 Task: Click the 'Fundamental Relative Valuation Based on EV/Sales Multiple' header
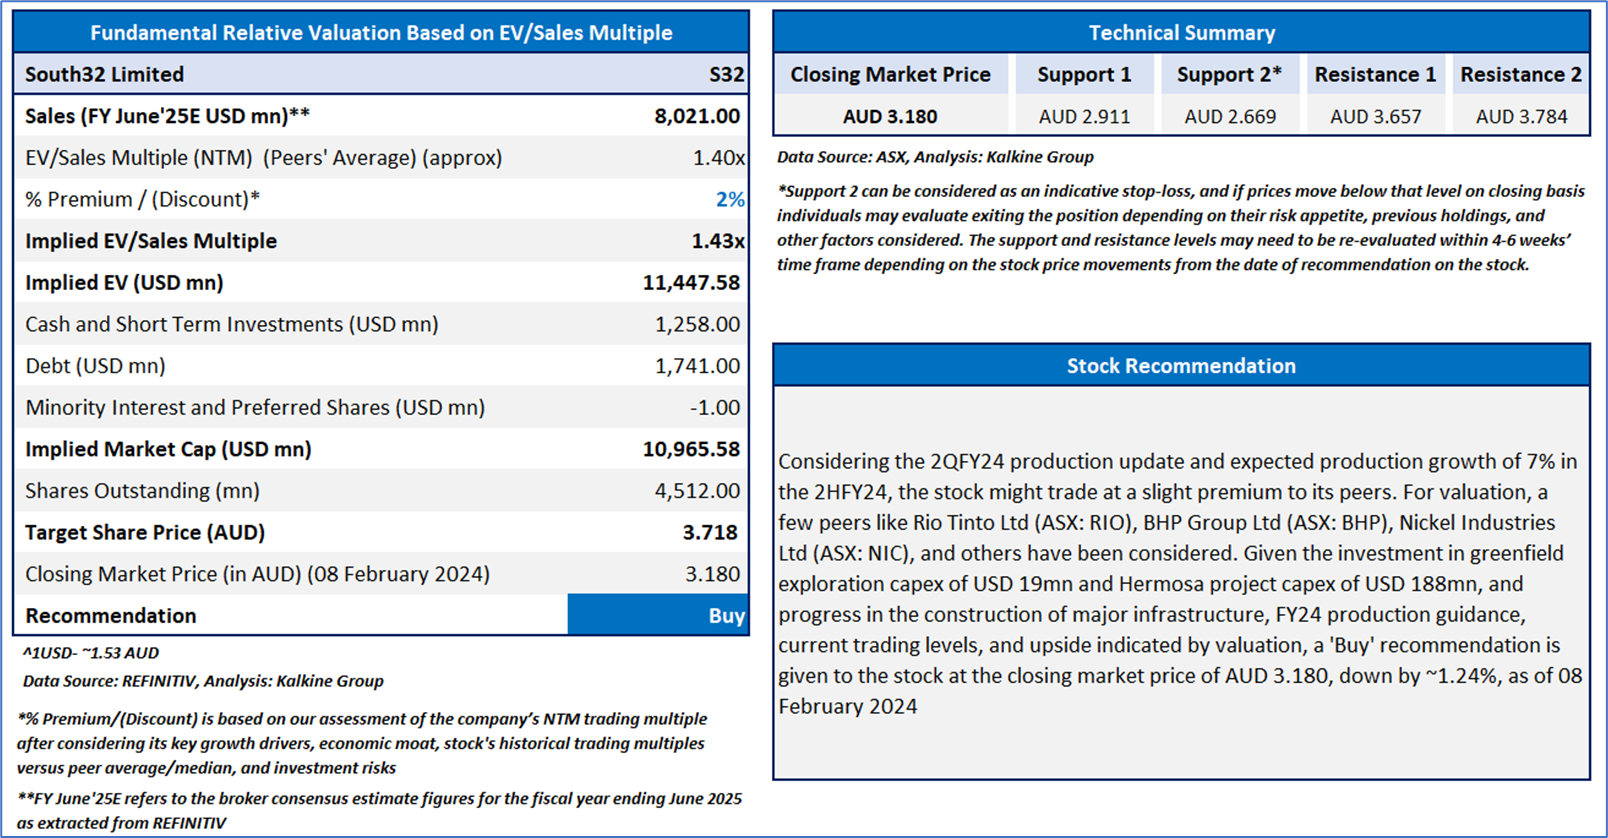coord(381,32)
